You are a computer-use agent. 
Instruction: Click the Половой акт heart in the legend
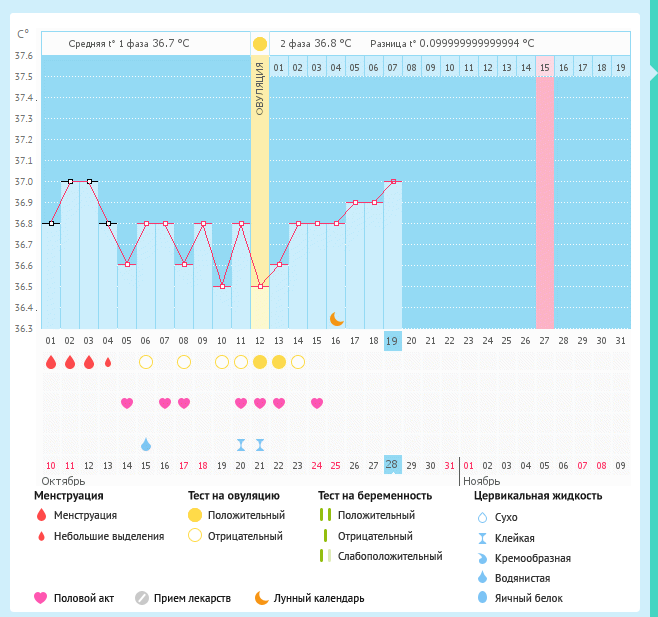[x=40, y=598]
